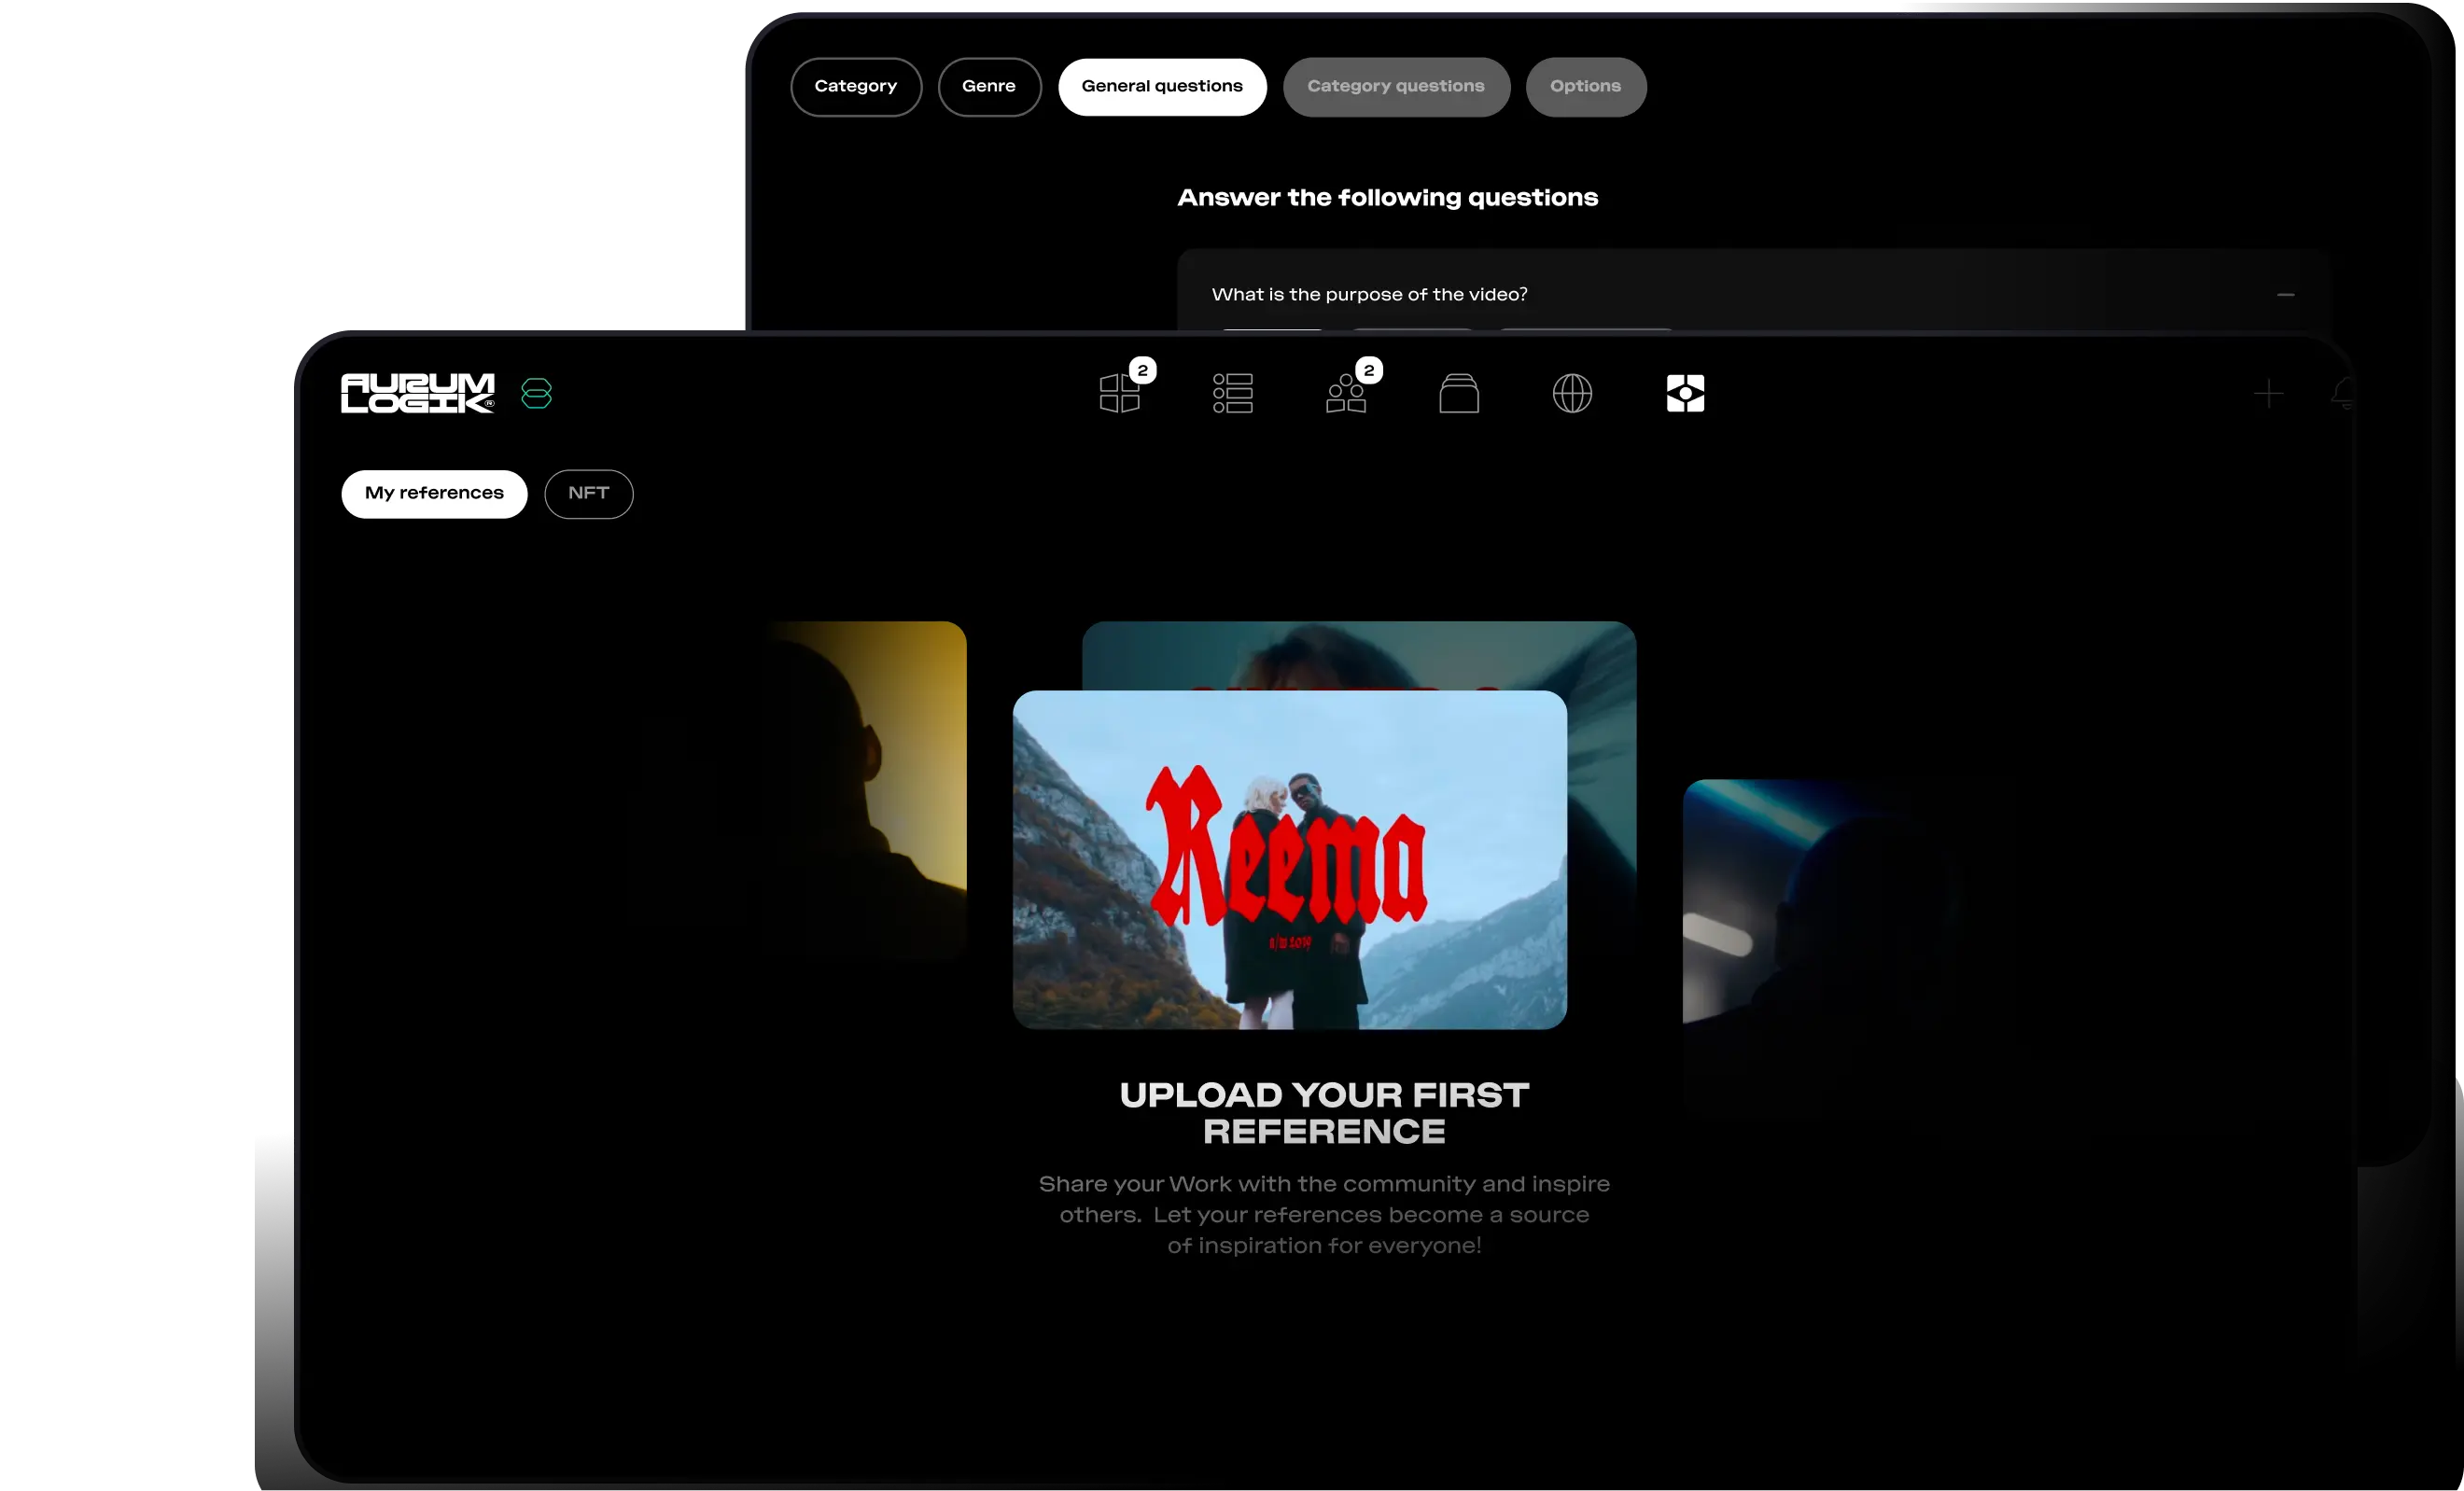Viewport: 2464px width, 1491px height.
Task: Click 'Upload your first reference' heading
Action: pos(1324,1113)
